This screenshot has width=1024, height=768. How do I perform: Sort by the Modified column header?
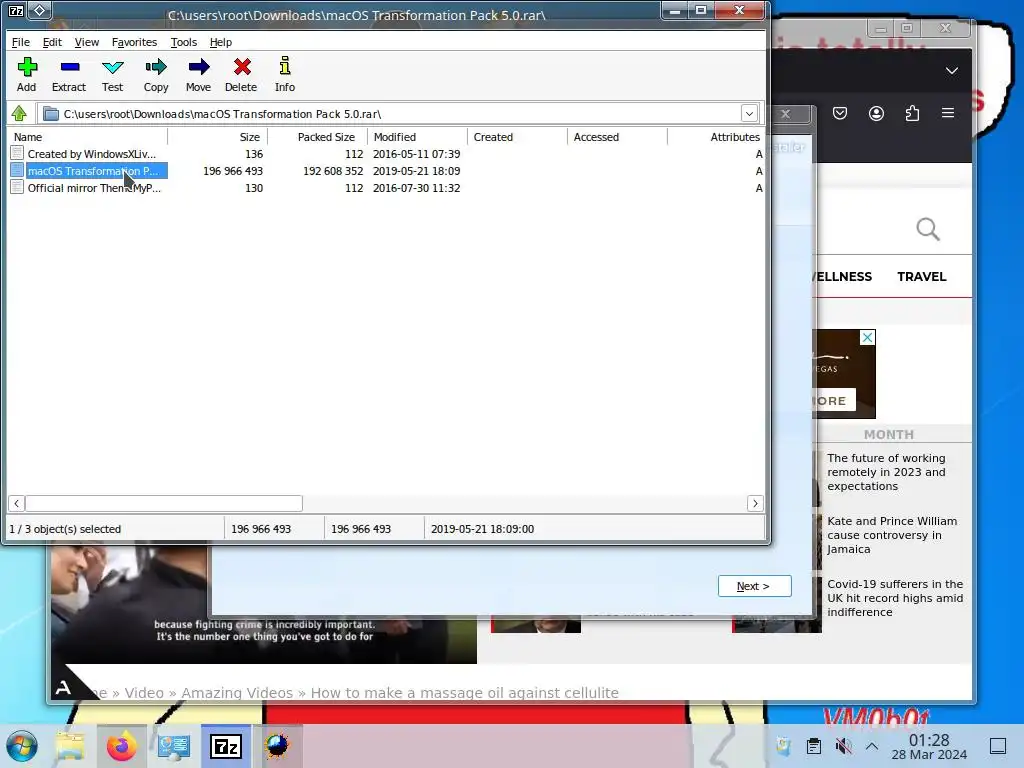418,137
